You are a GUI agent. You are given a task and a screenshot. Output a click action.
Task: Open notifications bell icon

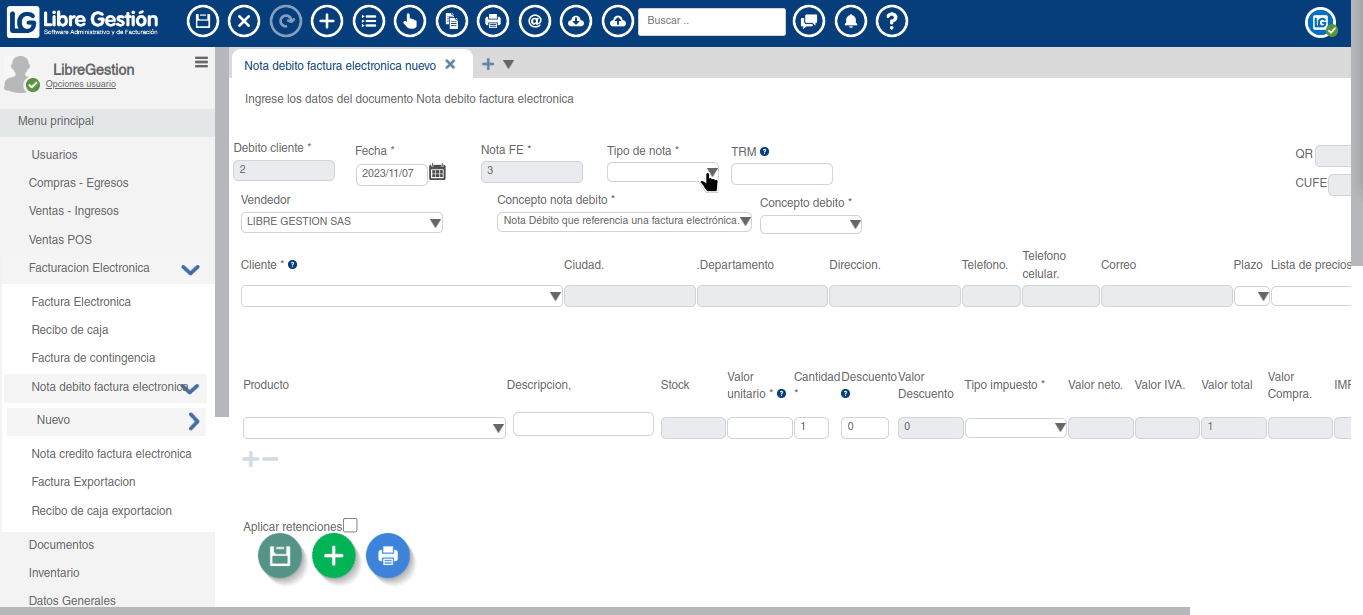850,21
